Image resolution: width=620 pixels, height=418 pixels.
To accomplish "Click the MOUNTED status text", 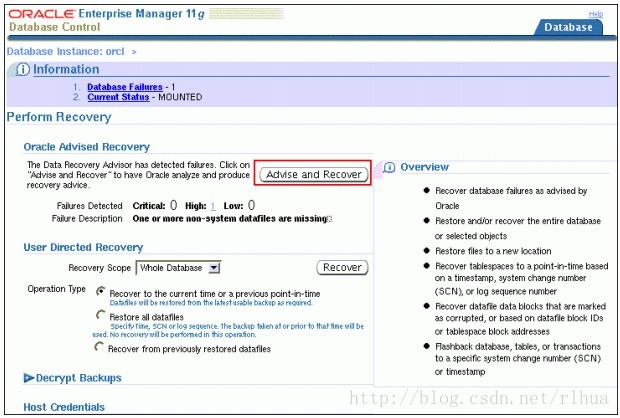I will click(180, 97).
